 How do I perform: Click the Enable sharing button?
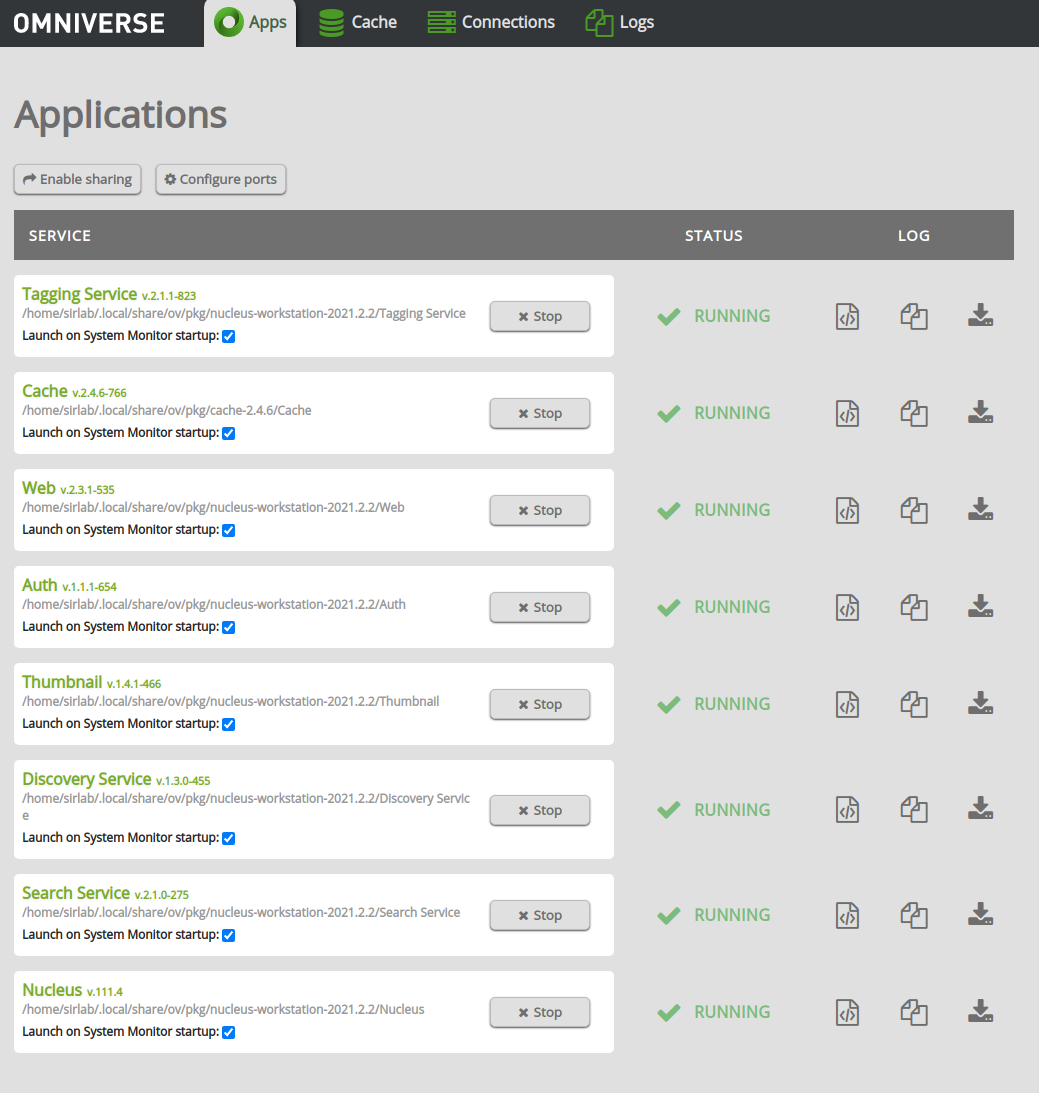(77, 179)
